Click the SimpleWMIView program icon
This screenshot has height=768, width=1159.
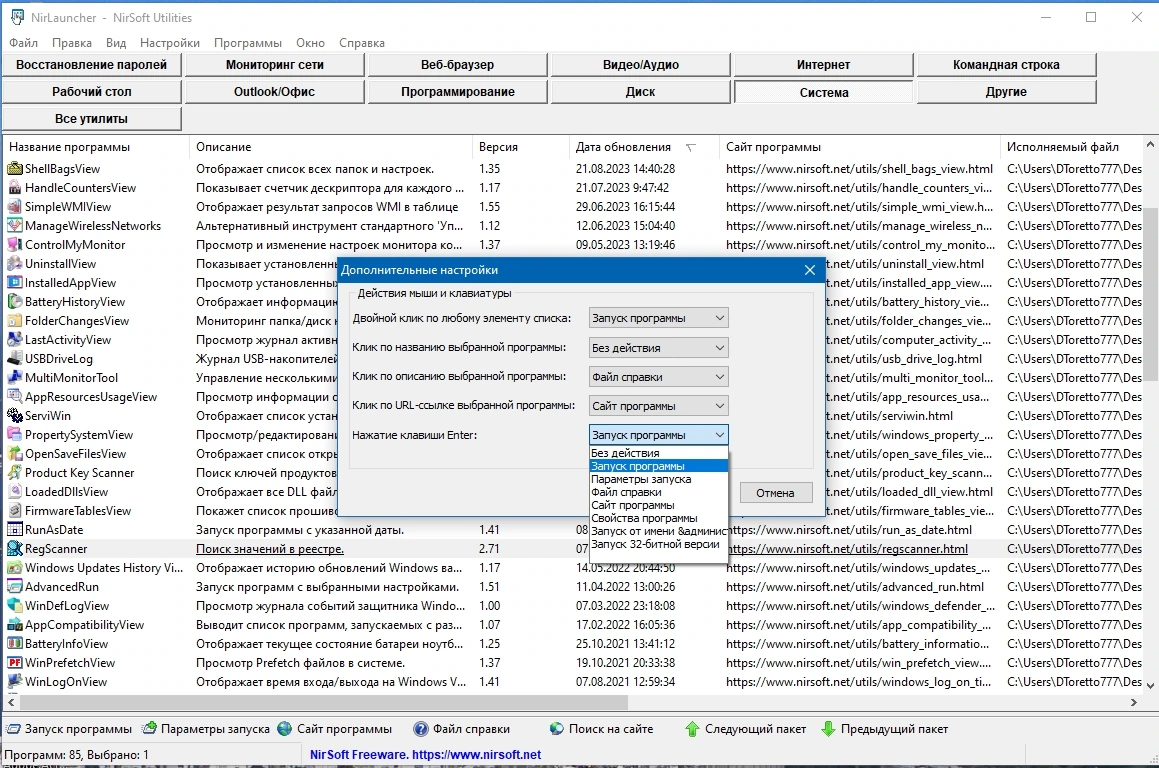coord(15,207)
